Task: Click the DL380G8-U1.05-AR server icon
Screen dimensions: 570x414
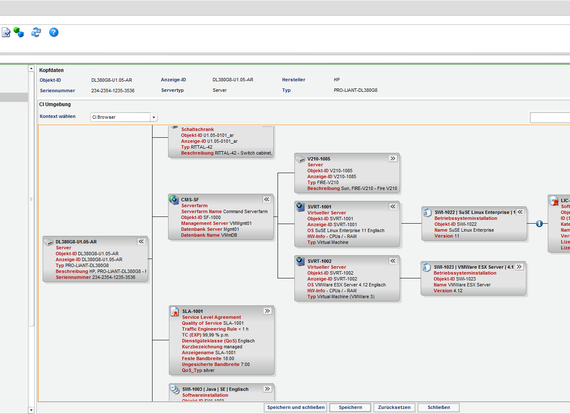Action: tap(49, 242)
